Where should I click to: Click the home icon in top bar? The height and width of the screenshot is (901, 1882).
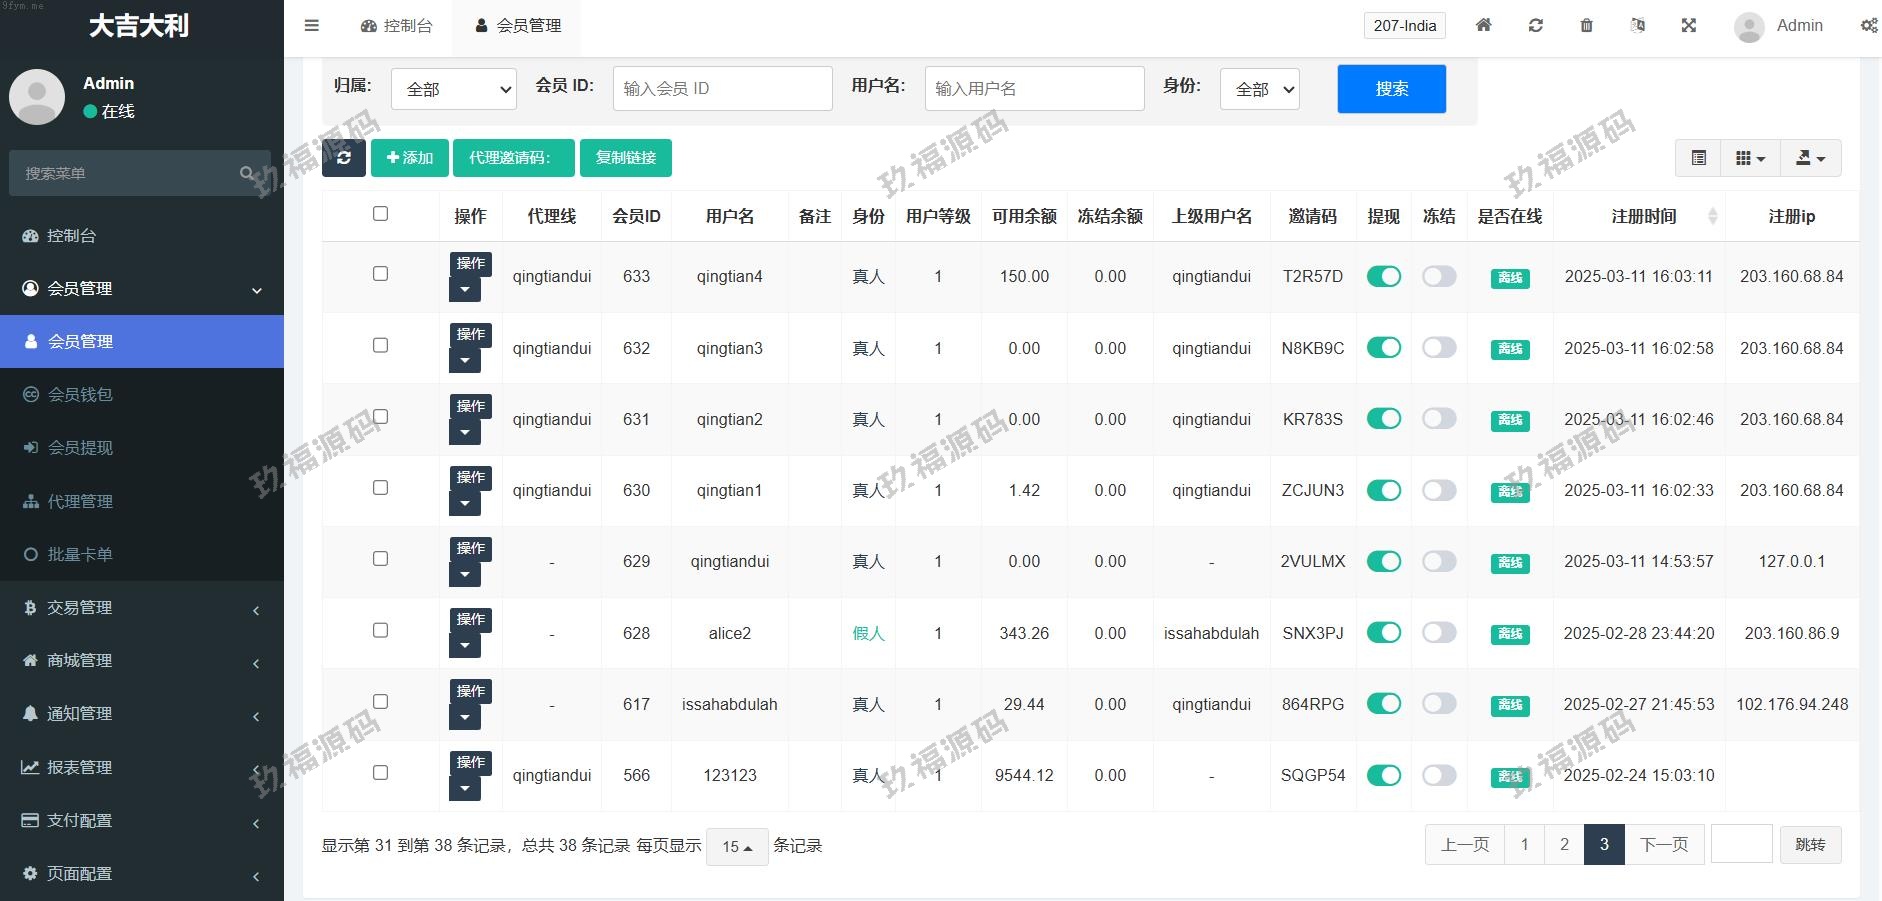click(1484, 26)
